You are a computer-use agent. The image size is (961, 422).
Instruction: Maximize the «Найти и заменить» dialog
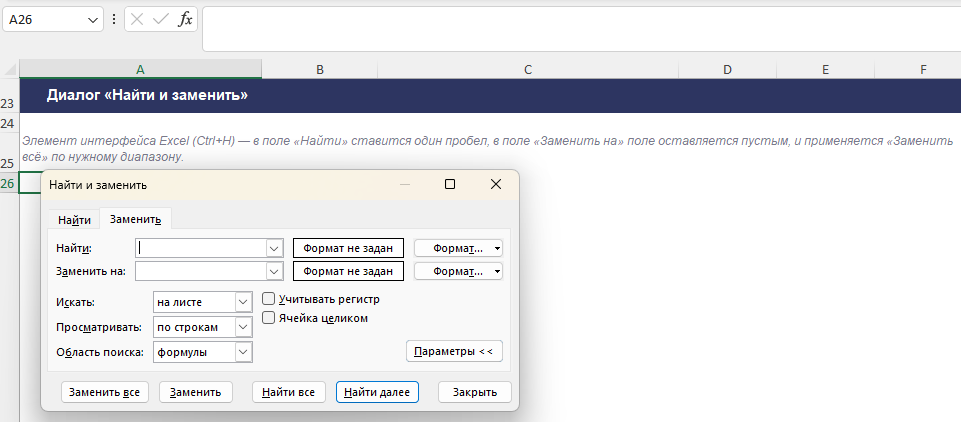tap(450, 184)
